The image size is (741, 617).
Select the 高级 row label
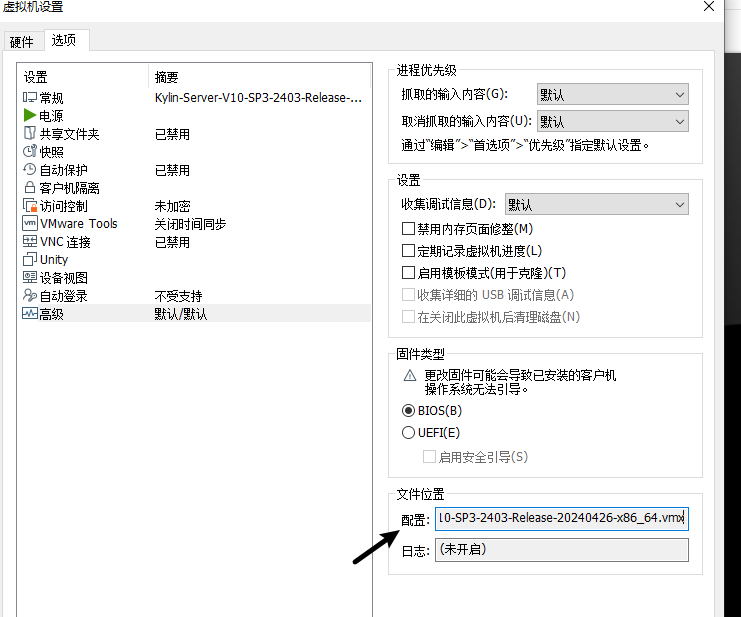click(x=52, y=314)
